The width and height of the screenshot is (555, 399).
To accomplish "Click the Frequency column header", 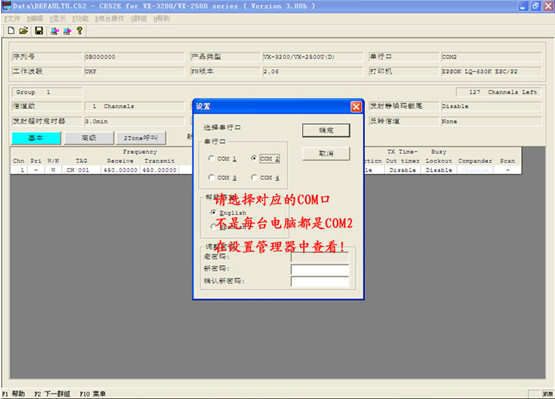I will 140,152.
